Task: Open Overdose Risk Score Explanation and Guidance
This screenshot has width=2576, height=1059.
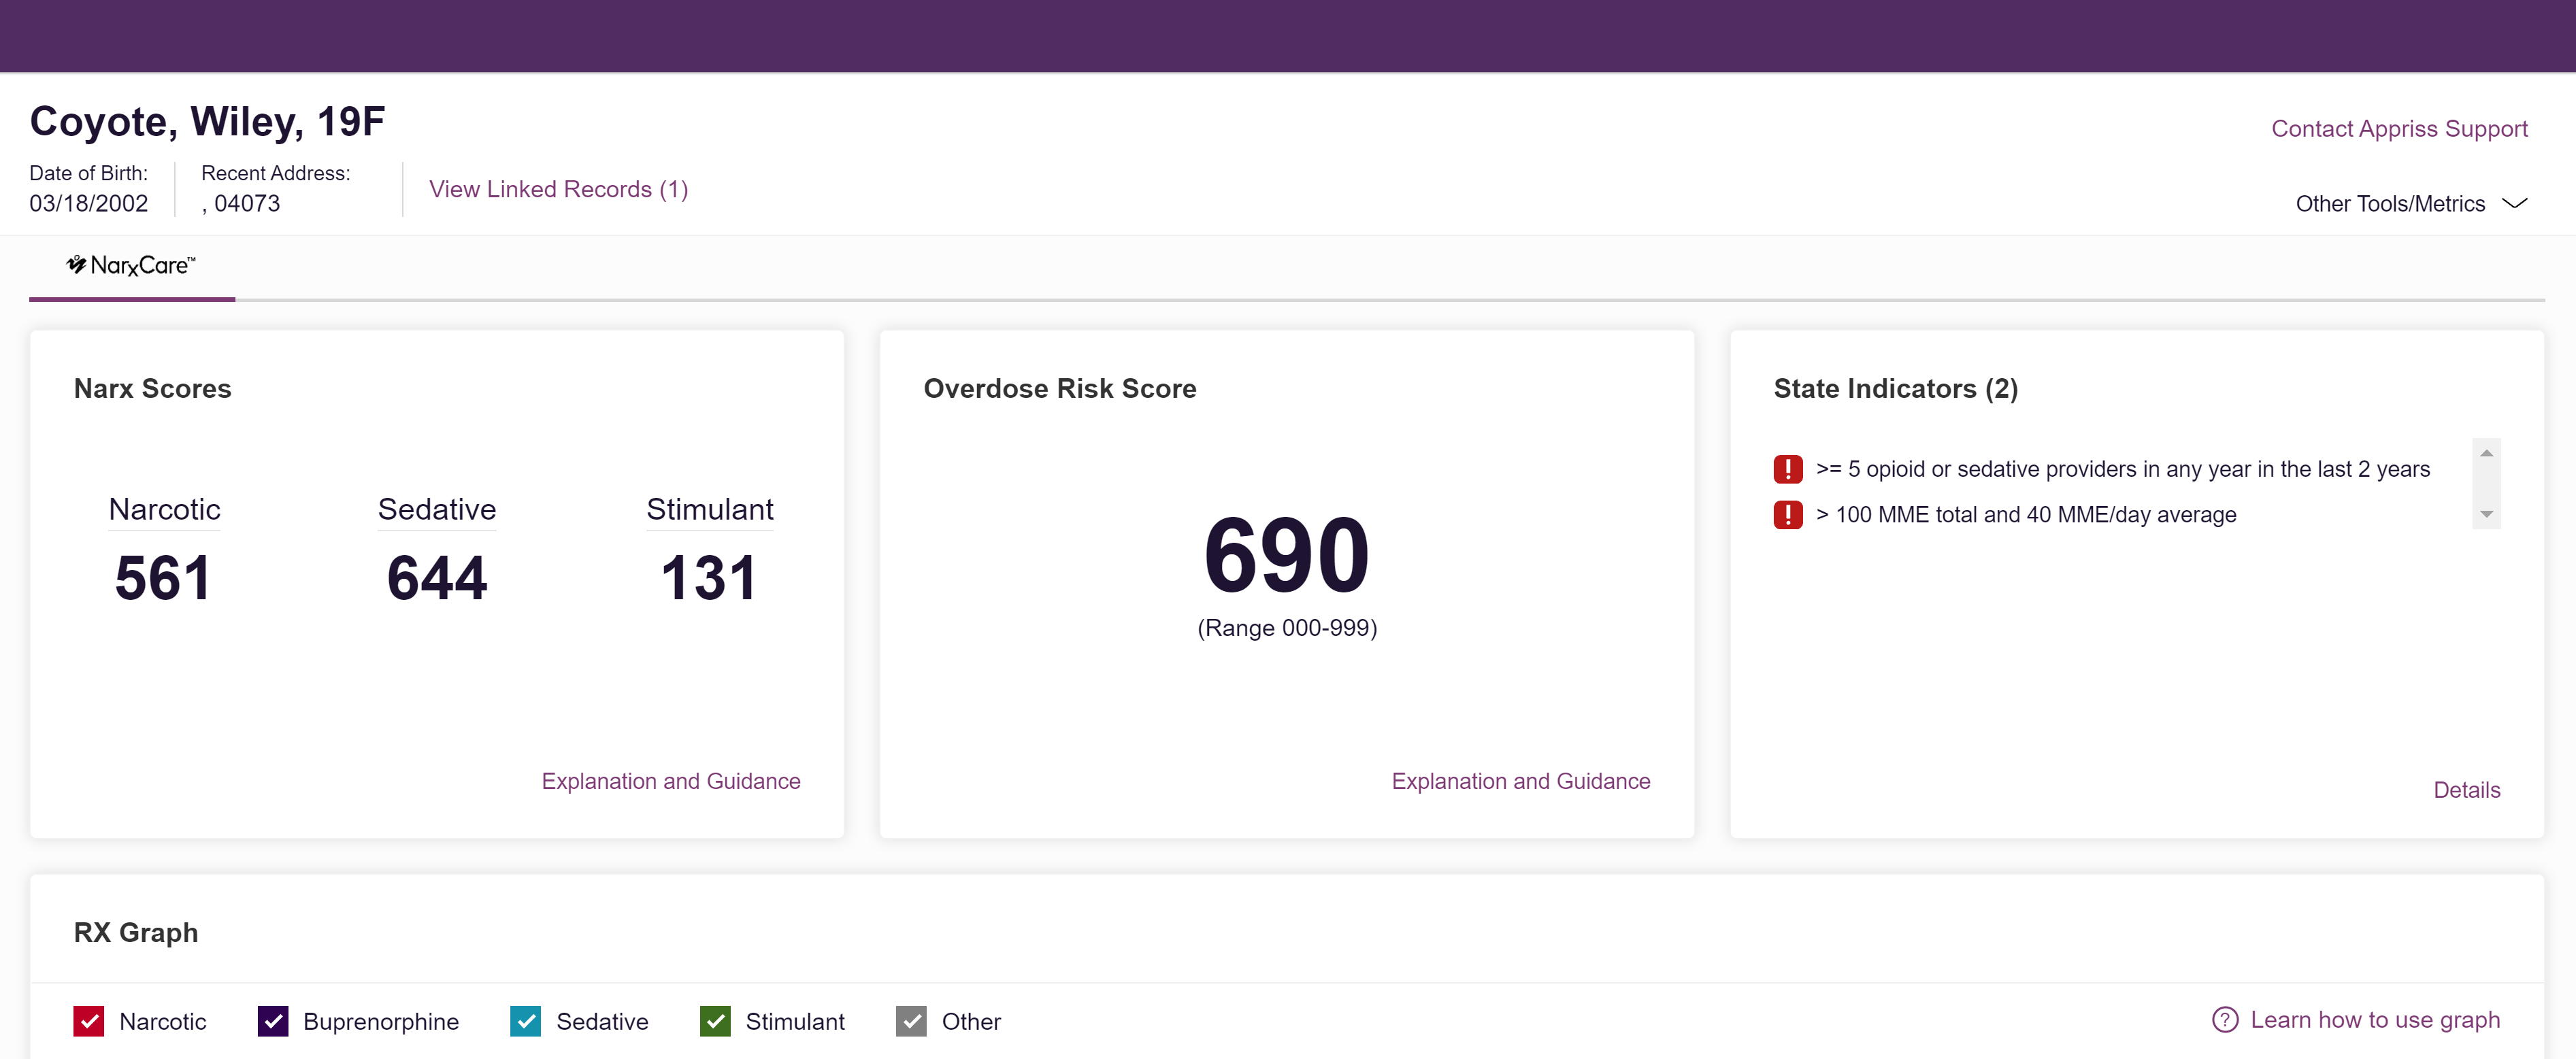Action: (x=1520, y=781)
